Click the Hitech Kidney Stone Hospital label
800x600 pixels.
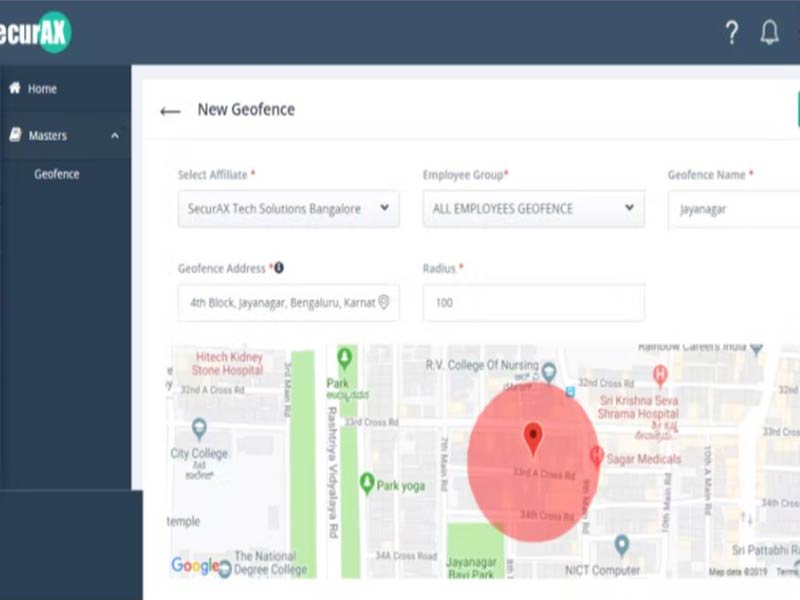(228, 363)
